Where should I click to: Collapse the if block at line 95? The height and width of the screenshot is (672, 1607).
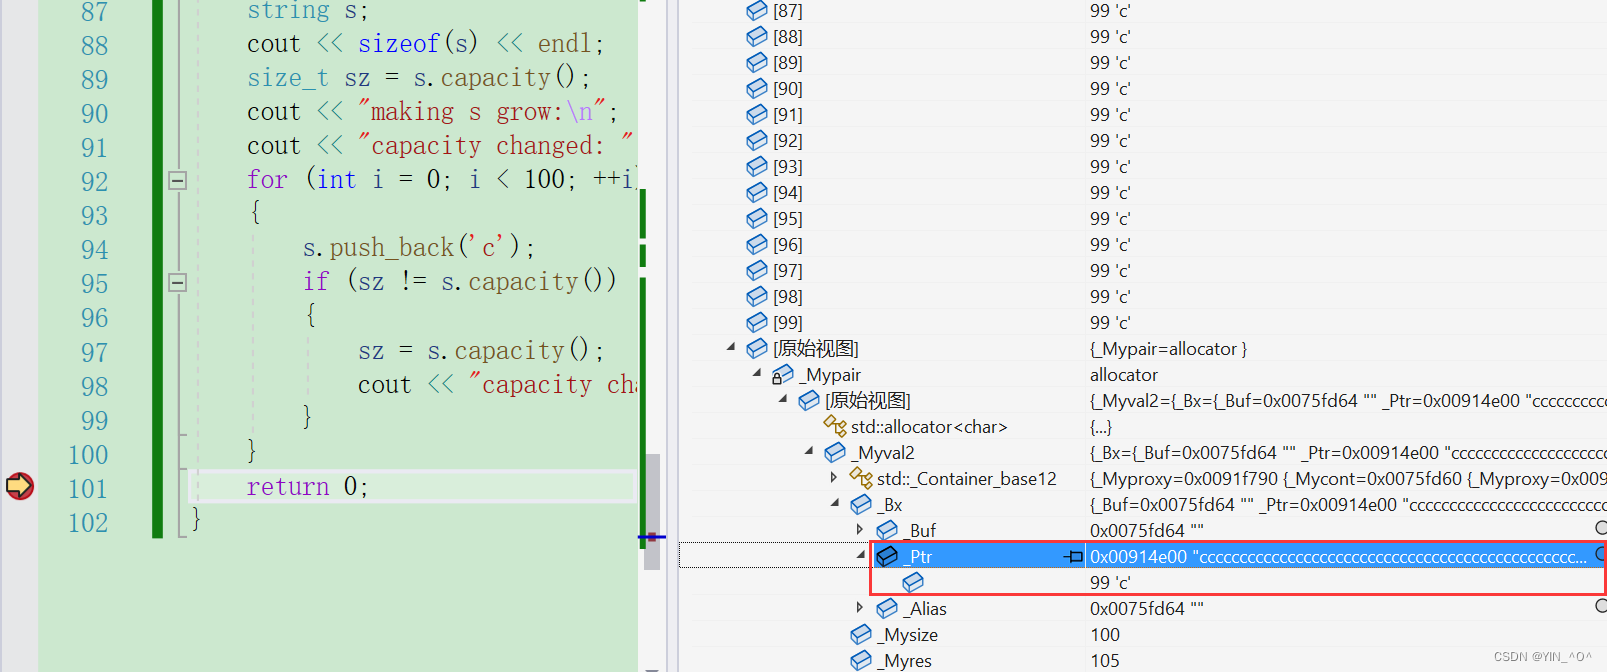tap(177, 282)
